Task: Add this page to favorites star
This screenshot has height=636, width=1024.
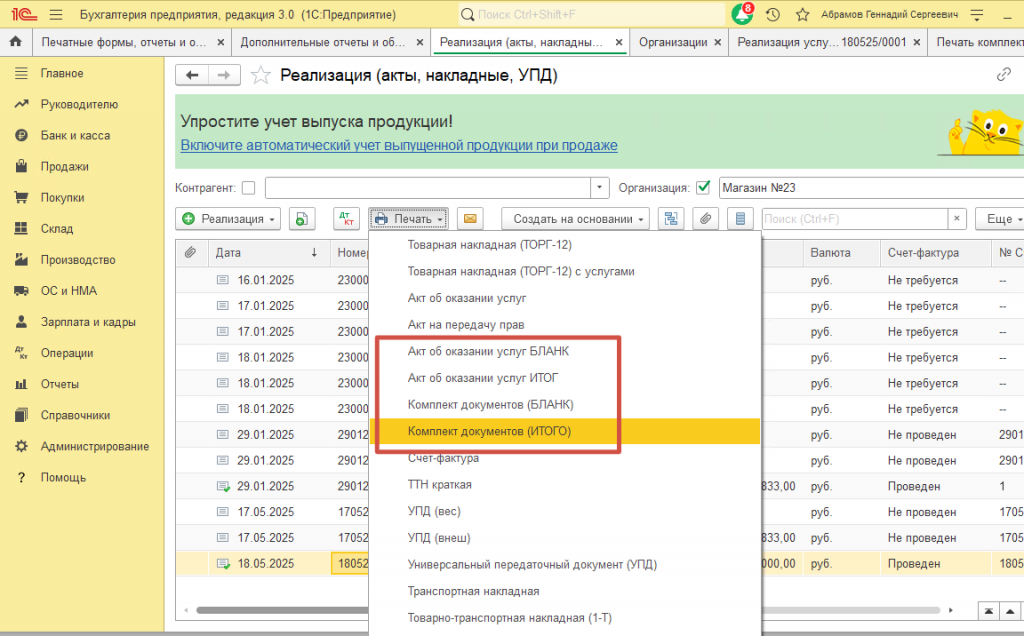Action: click(261, 75)
